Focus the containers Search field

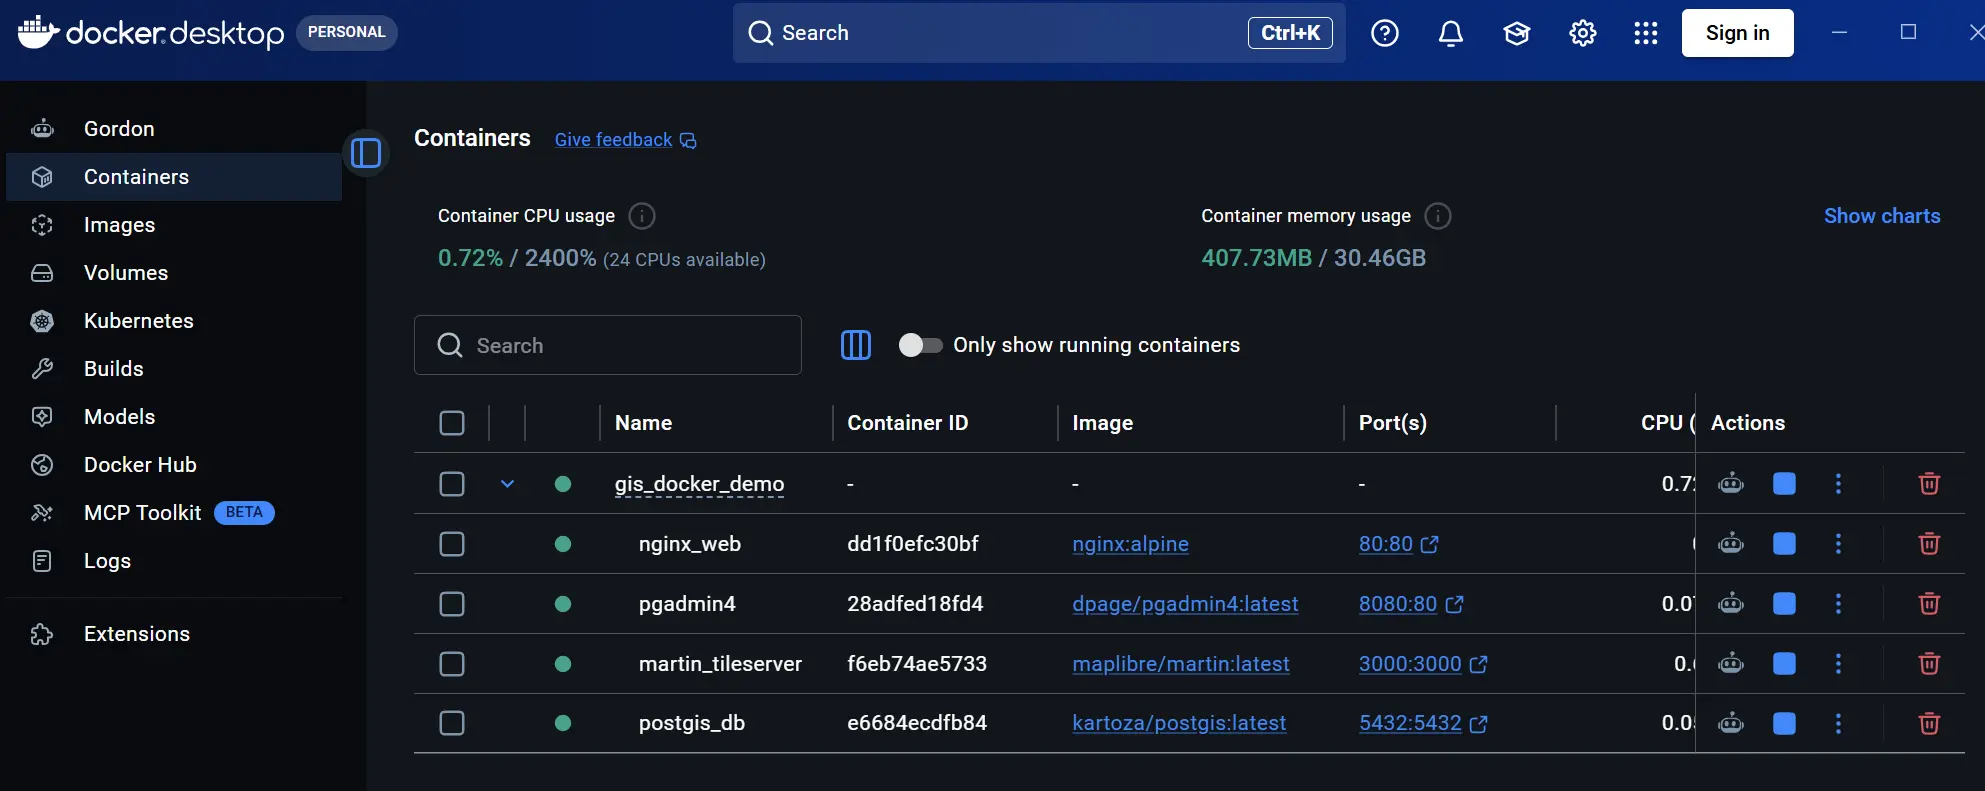click(608, 345)
